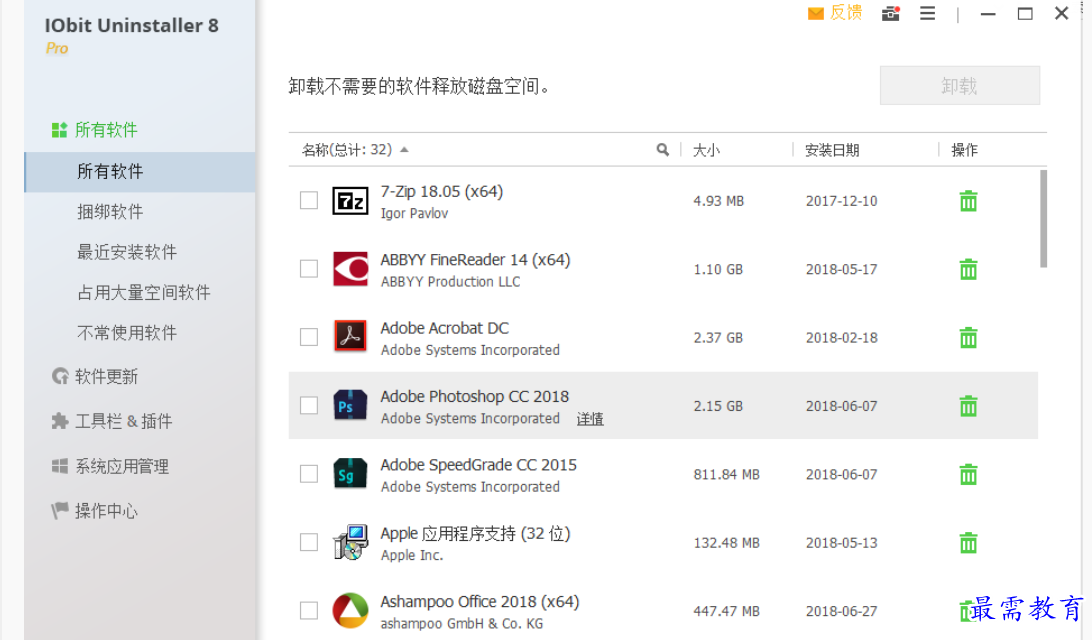This screenshot has height=640, width=1092.
Task: Click the software list vertical scrollbar
Action: click(1043, 219)
